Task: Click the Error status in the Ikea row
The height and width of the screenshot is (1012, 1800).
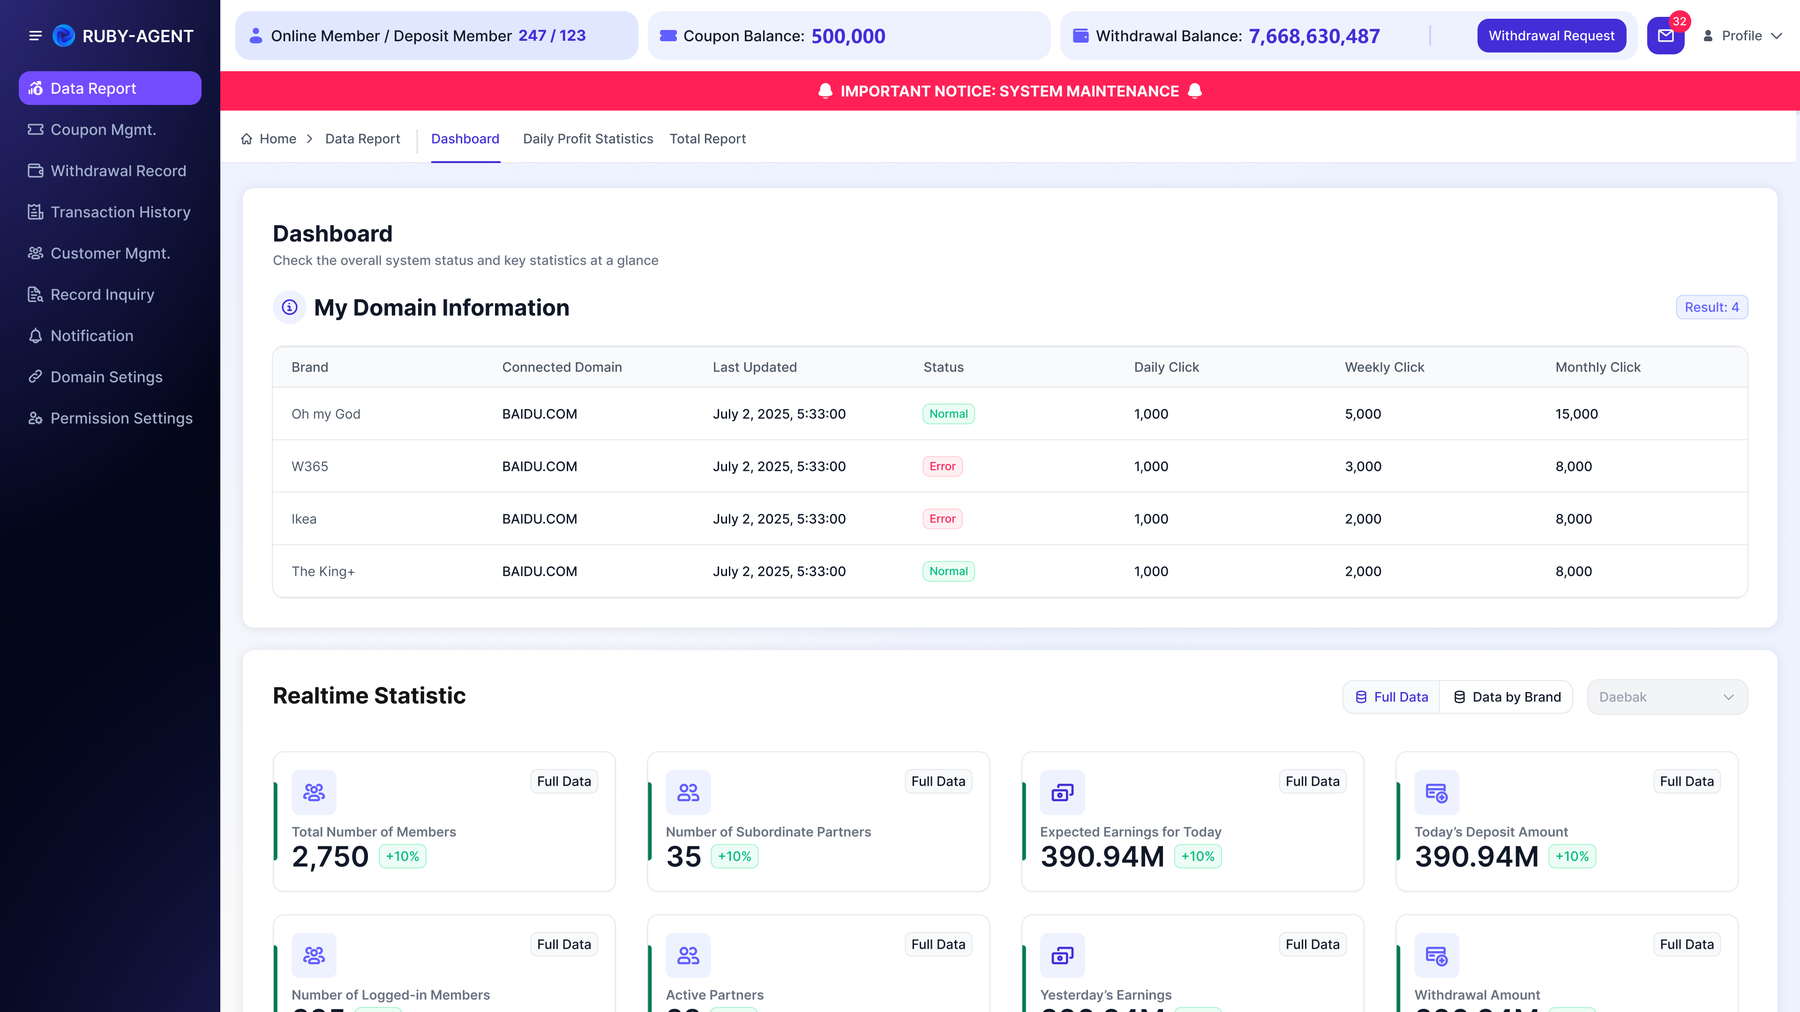Action: 942,519
